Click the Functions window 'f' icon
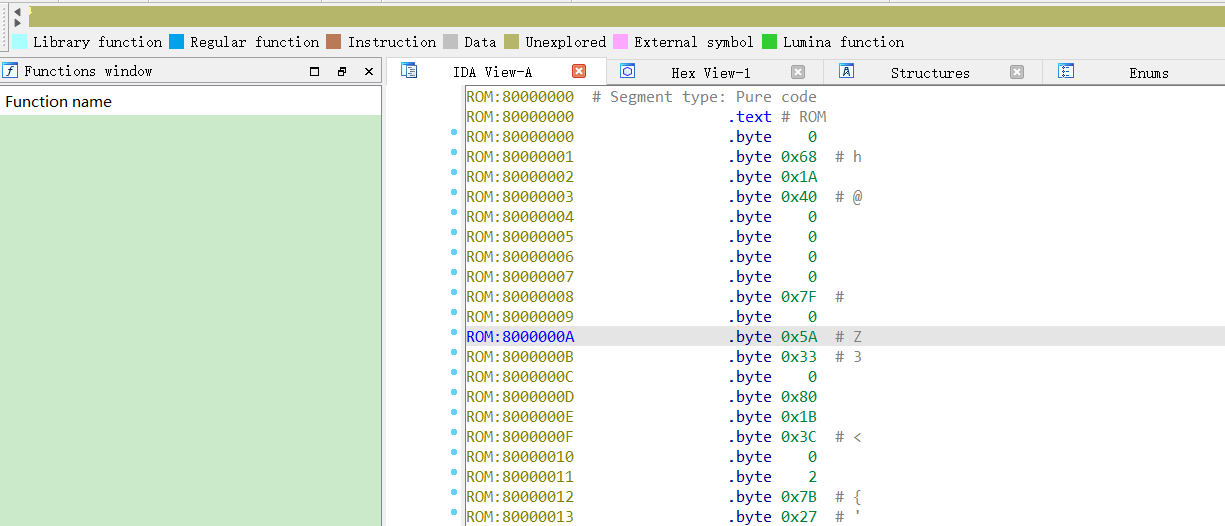This screenshot has width=1225, height=526. coord(10,71)
